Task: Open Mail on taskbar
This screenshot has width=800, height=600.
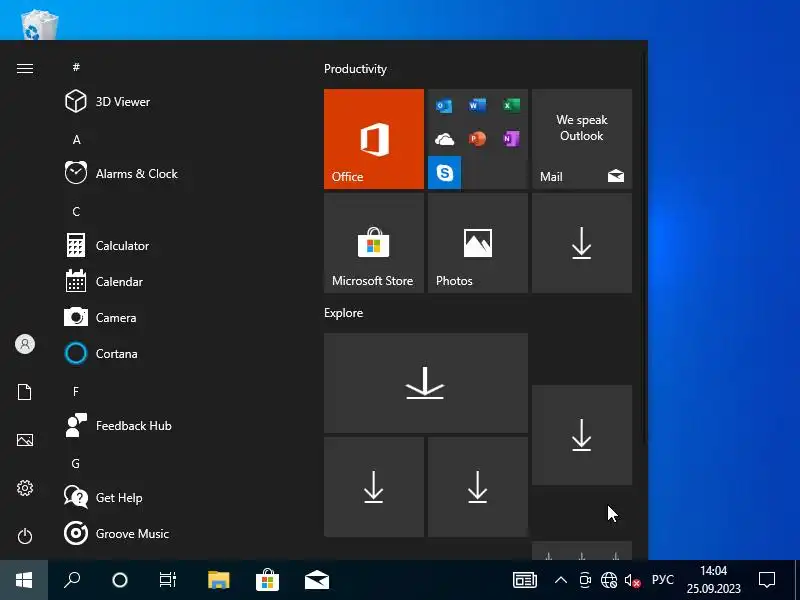Action: pos(317,580)
